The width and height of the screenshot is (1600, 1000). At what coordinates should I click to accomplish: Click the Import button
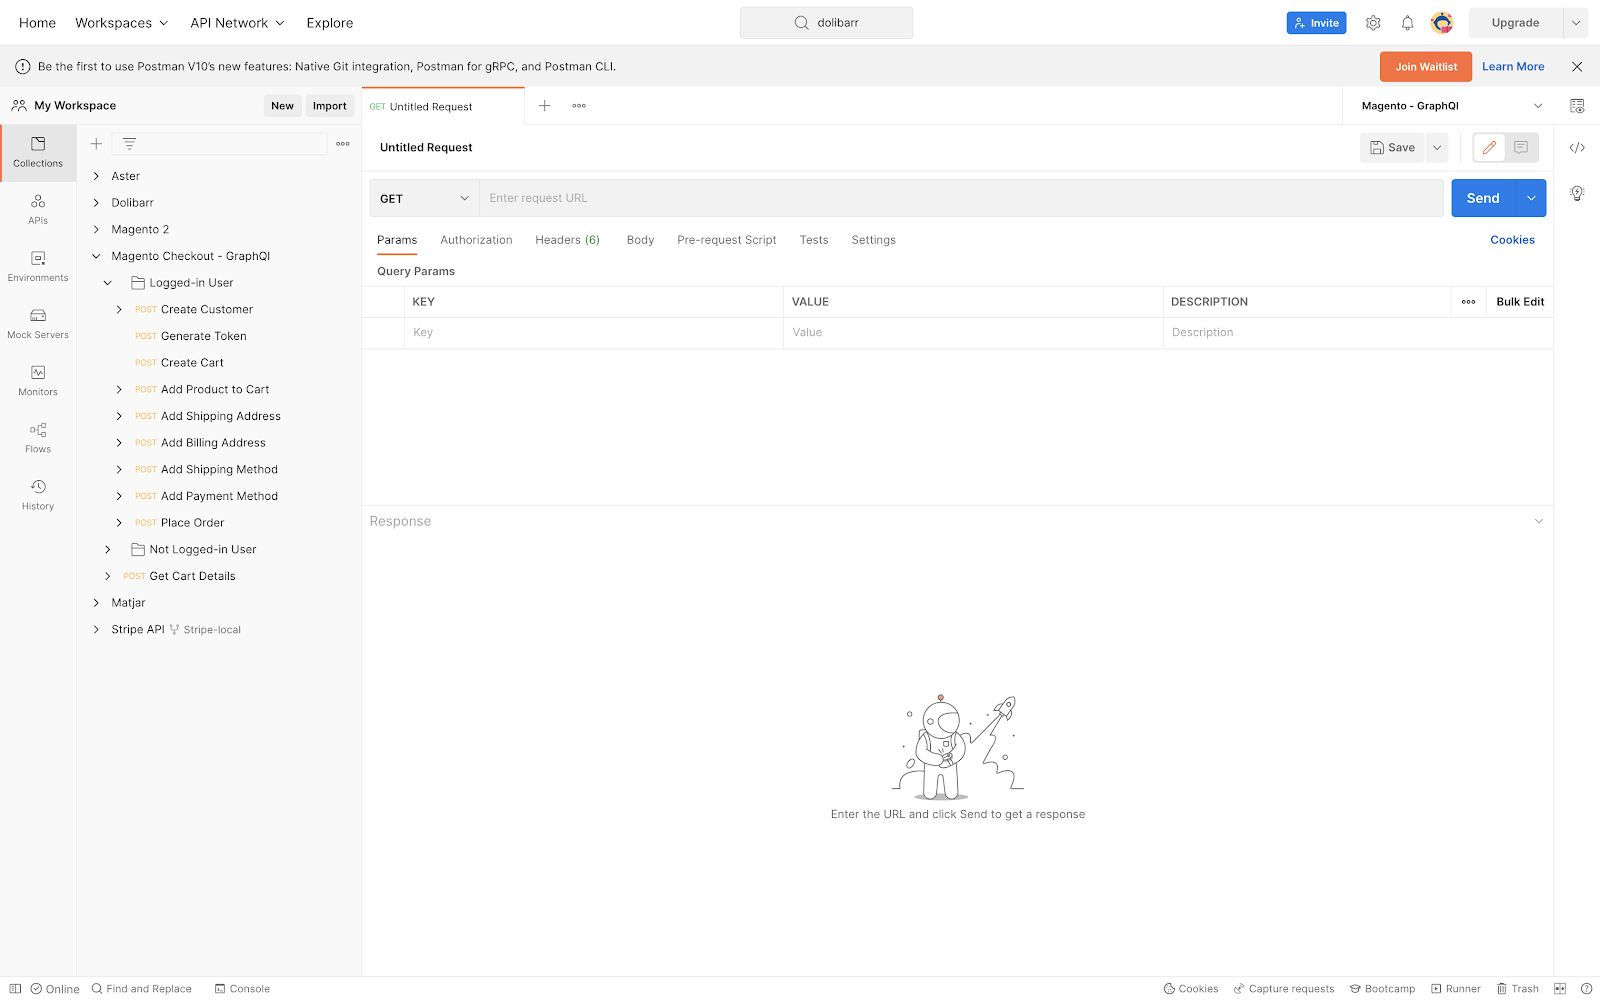click(x=329, y=106)
